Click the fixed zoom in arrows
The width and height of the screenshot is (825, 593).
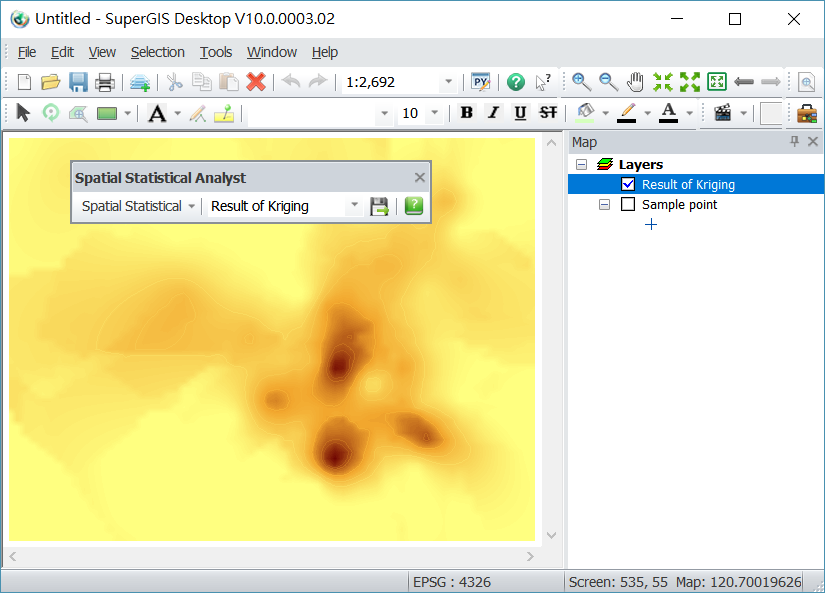[662, 82]
